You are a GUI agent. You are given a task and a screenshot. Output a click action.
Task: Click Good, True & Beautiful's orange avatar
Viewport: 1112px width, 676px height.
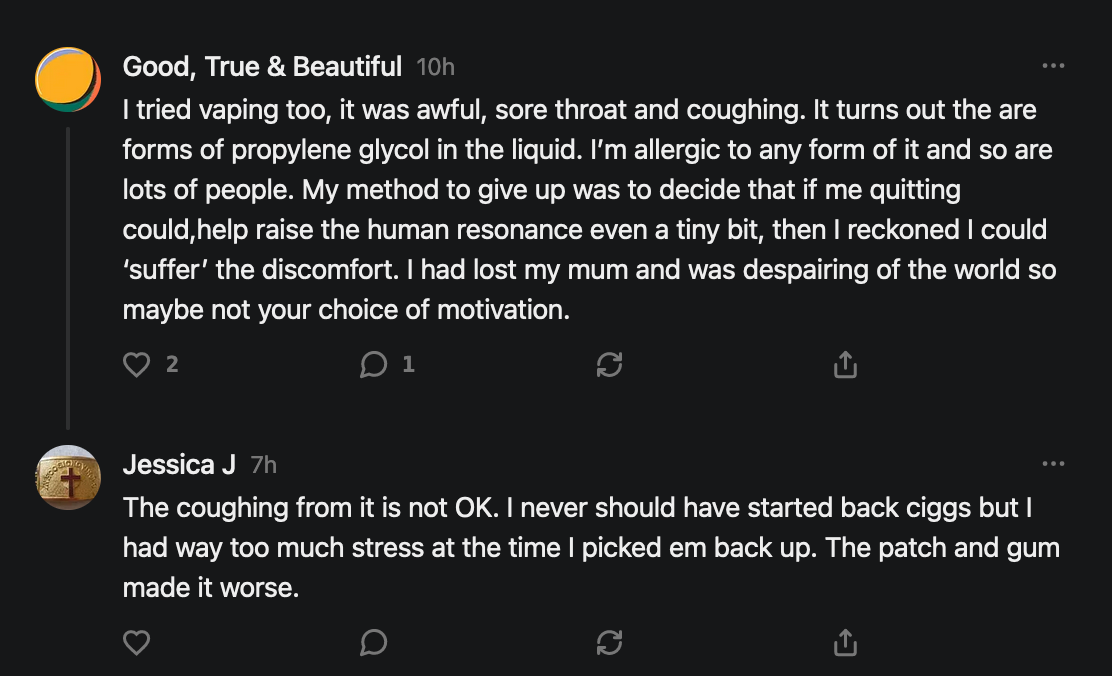point(68,79)
